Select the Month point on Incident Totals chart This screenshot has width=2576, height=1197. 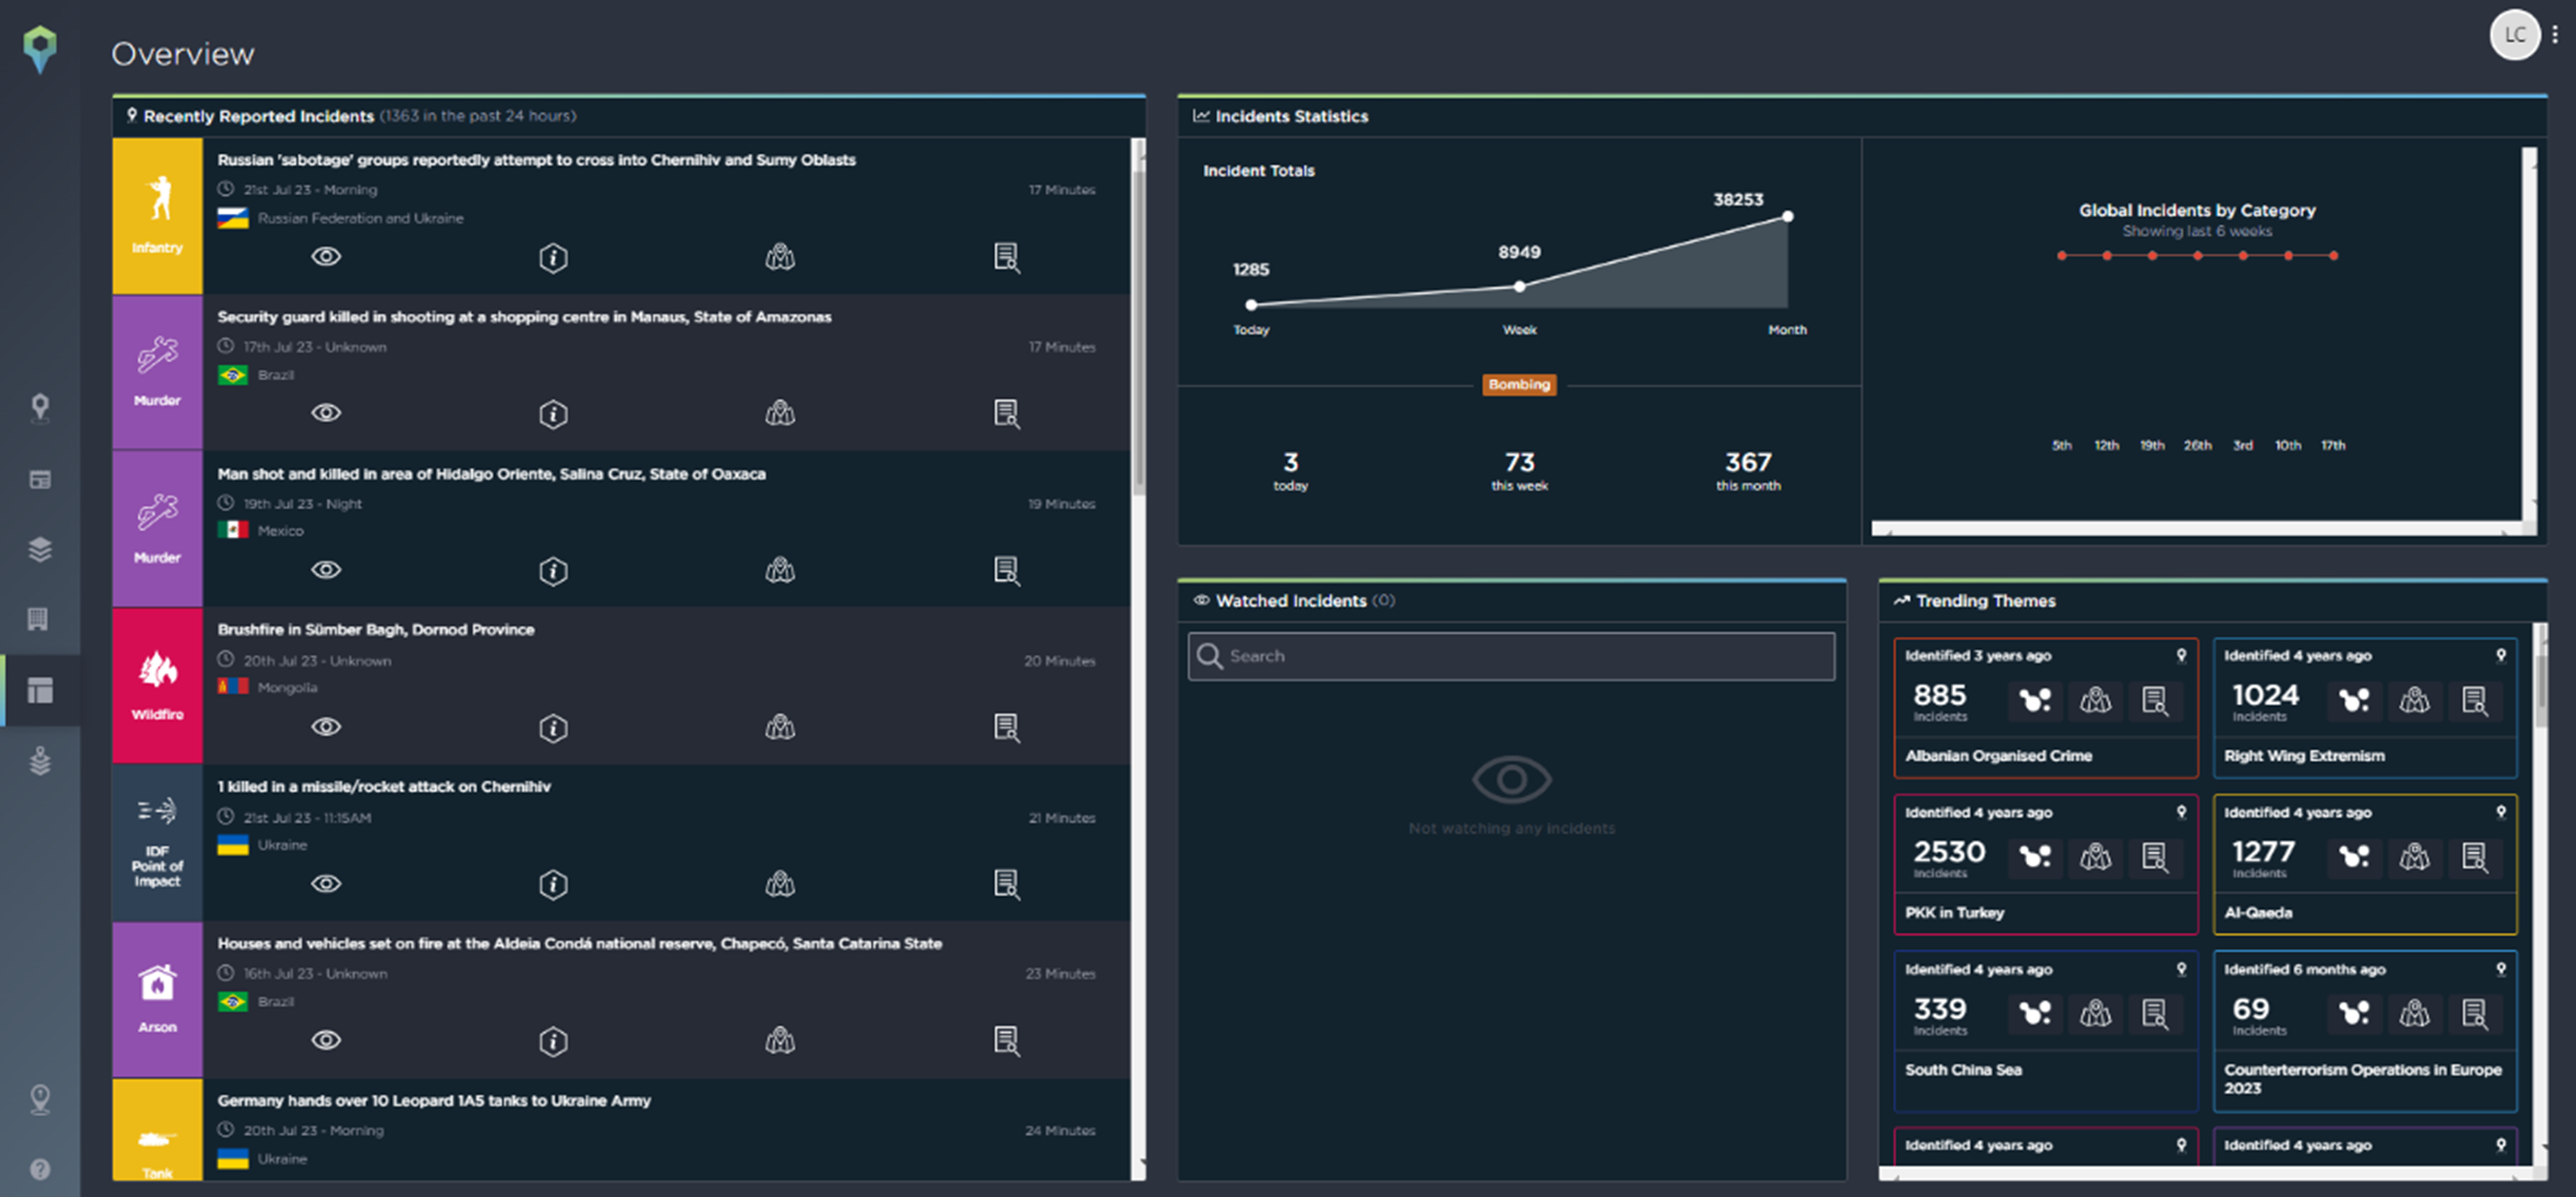[x=1787, y=216]
